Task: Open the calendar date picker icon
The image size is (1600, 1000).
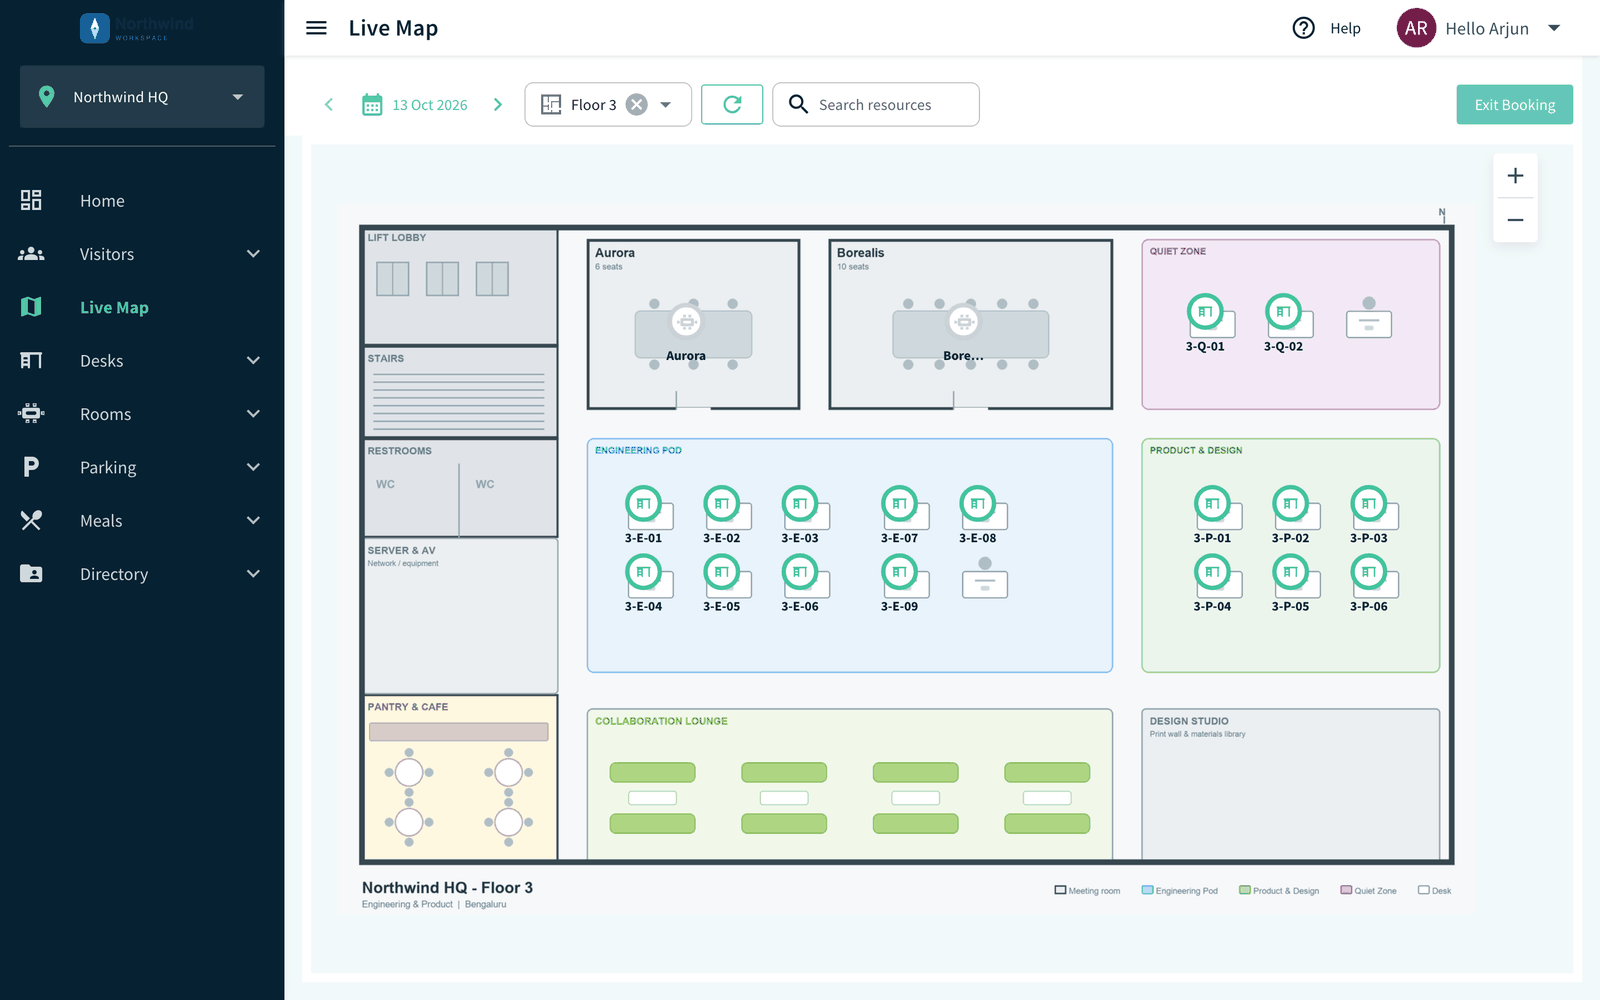Action: click(372, 105)
